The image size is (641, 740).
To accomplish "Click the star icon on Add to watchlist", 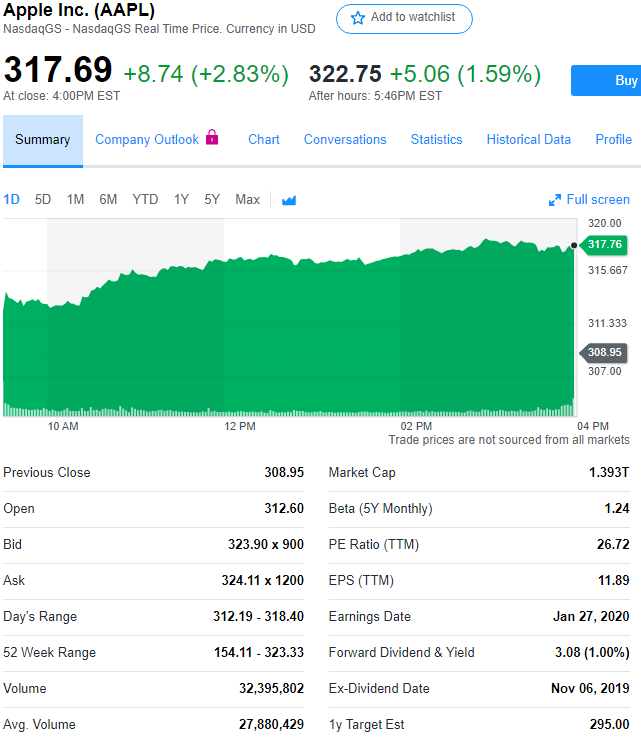I will [x=358, y=18].
